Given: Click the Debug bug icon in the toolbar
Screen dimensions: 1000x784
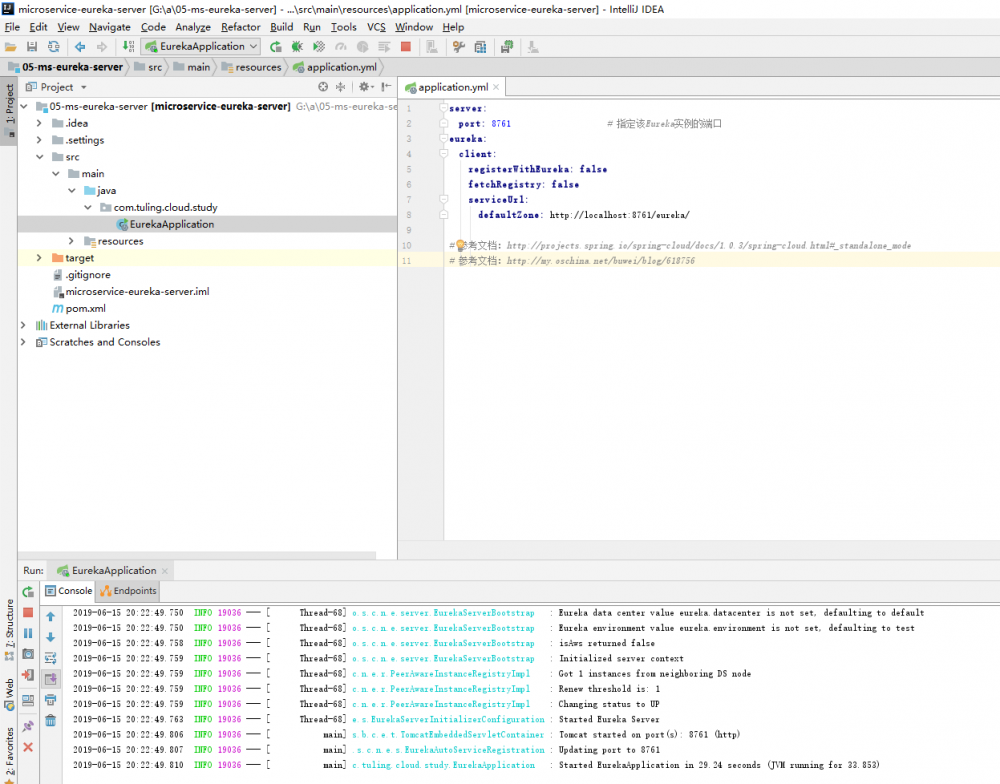Looking at the screenshot, I should tap(297, 46).
